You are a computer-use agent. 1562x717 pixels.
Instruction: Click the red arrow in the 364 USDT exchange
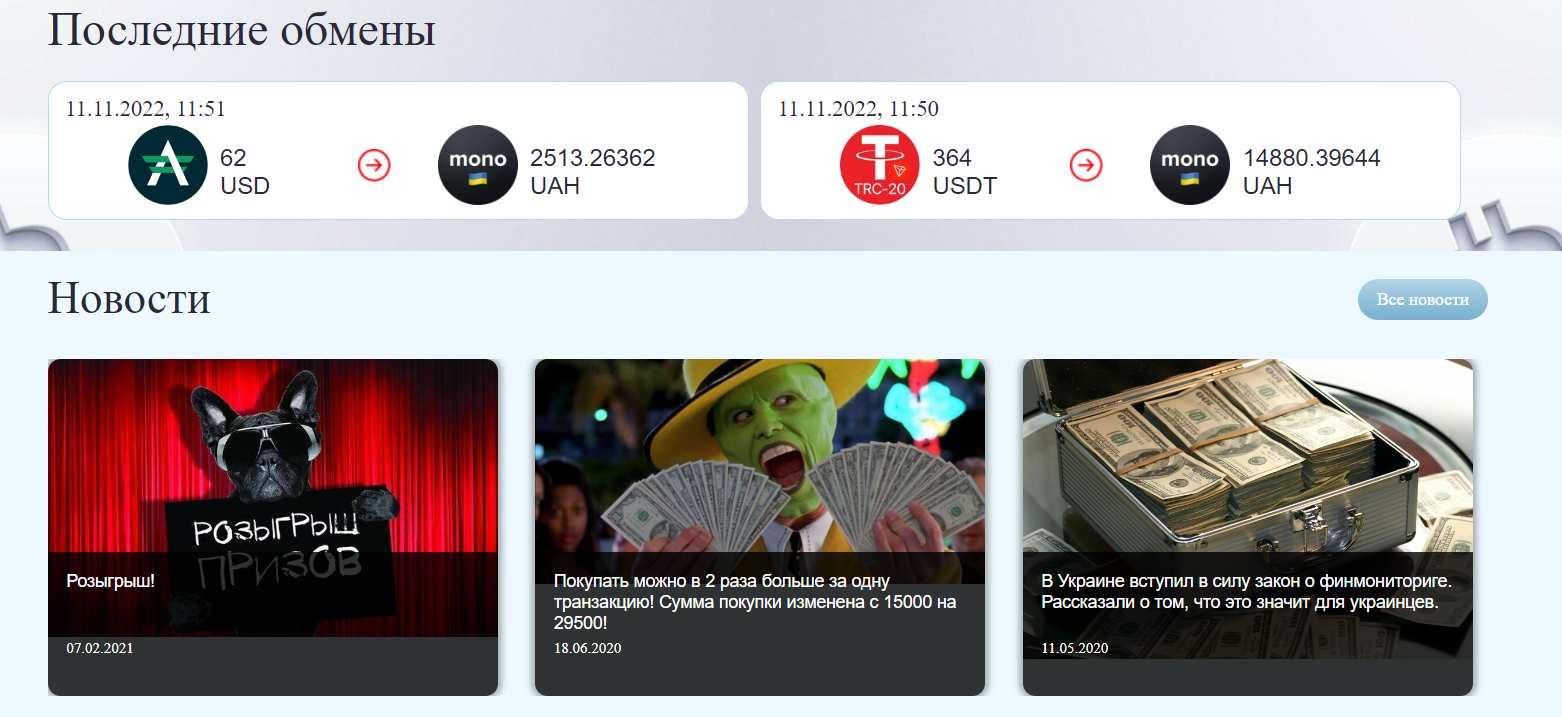click(x=1086, y=165)
